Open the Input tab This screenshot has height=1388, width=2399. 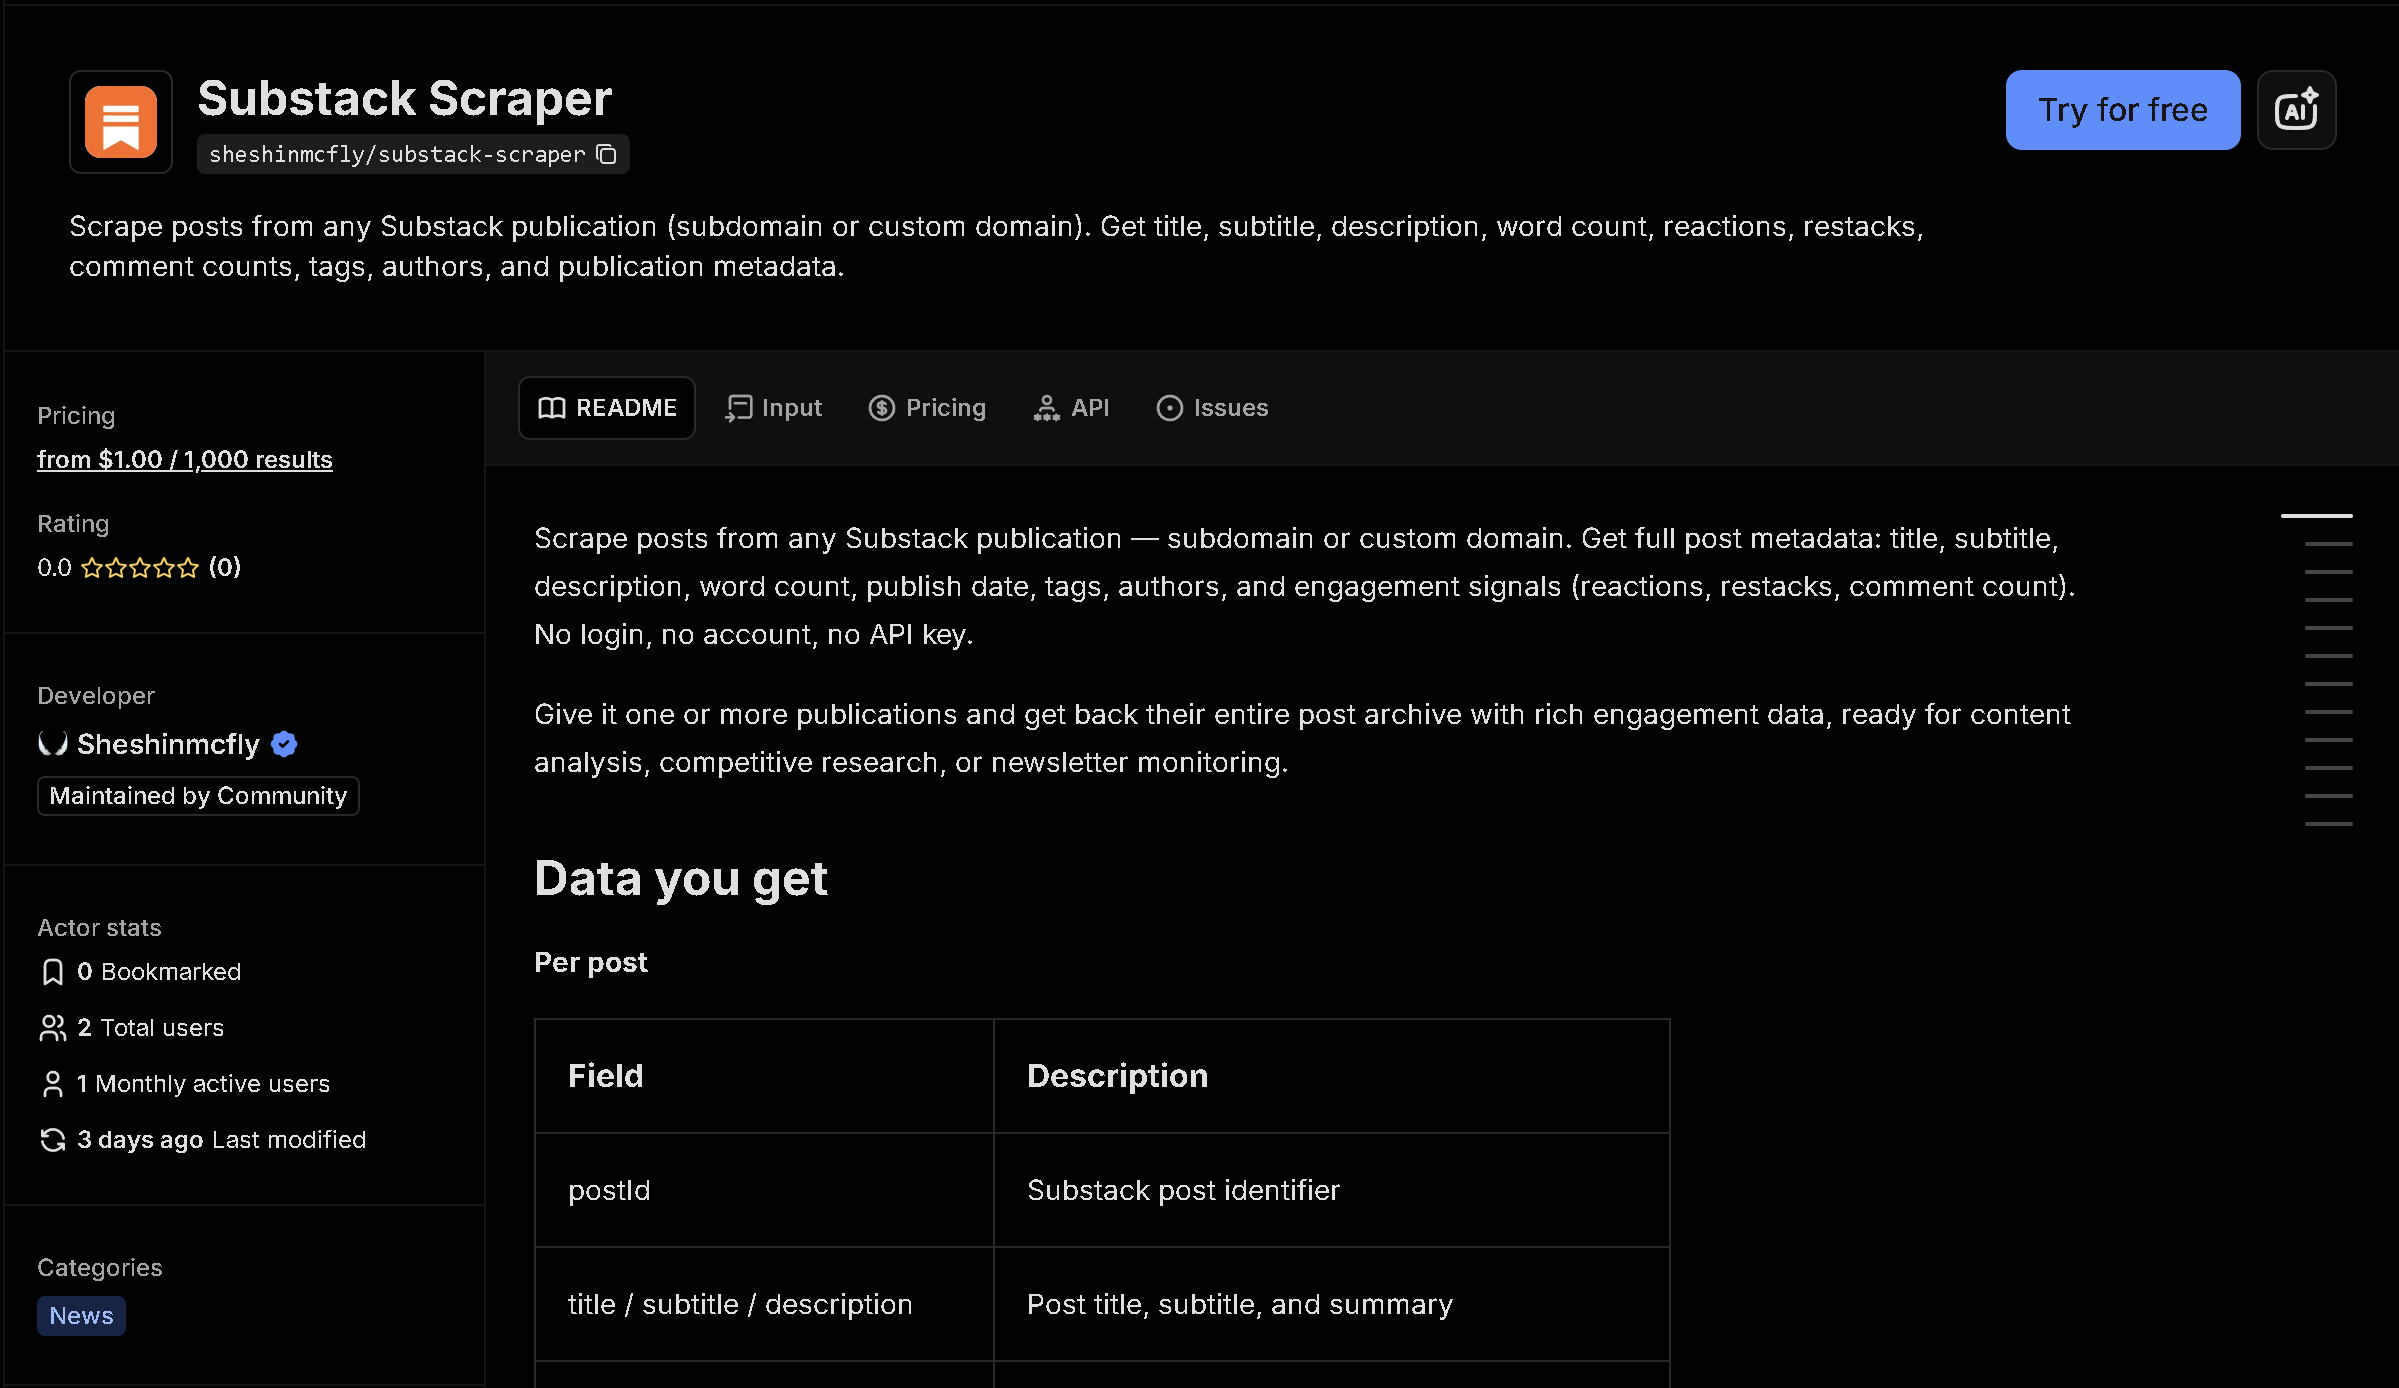point(773,408)
